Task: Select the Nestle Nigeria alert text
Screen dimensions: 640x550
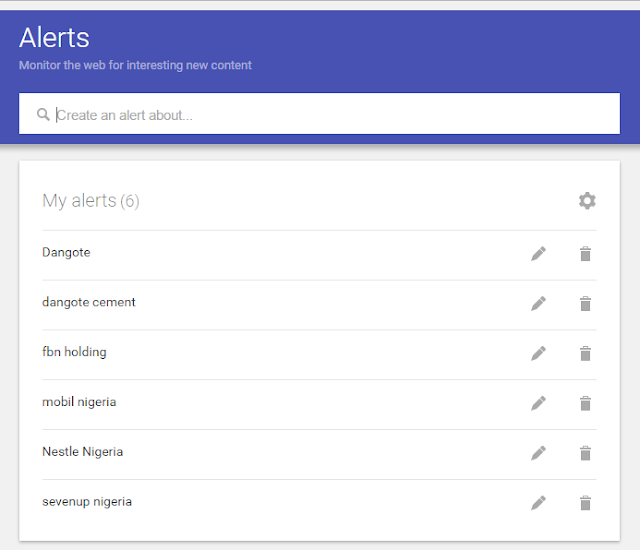Action: pyautogui.click(x=82, y=452)
